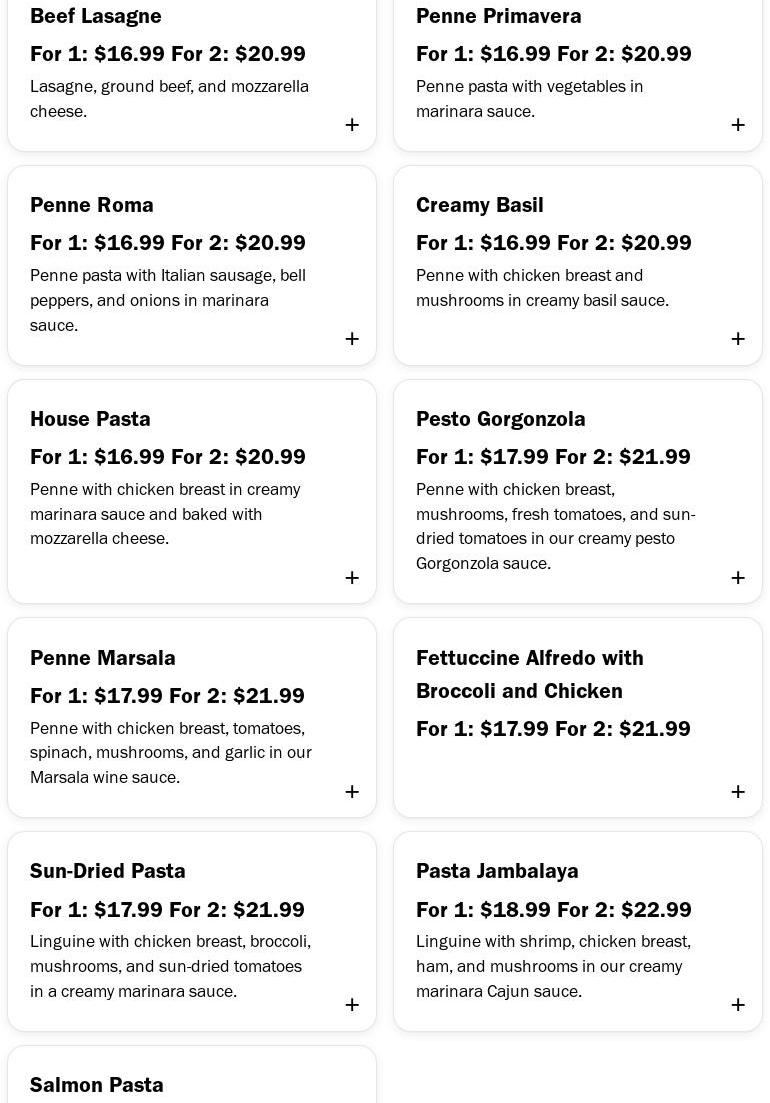770x1103 pixels.
Task: Click the Pesto Gorgonzola title
Action: click(x=501, y=419)
